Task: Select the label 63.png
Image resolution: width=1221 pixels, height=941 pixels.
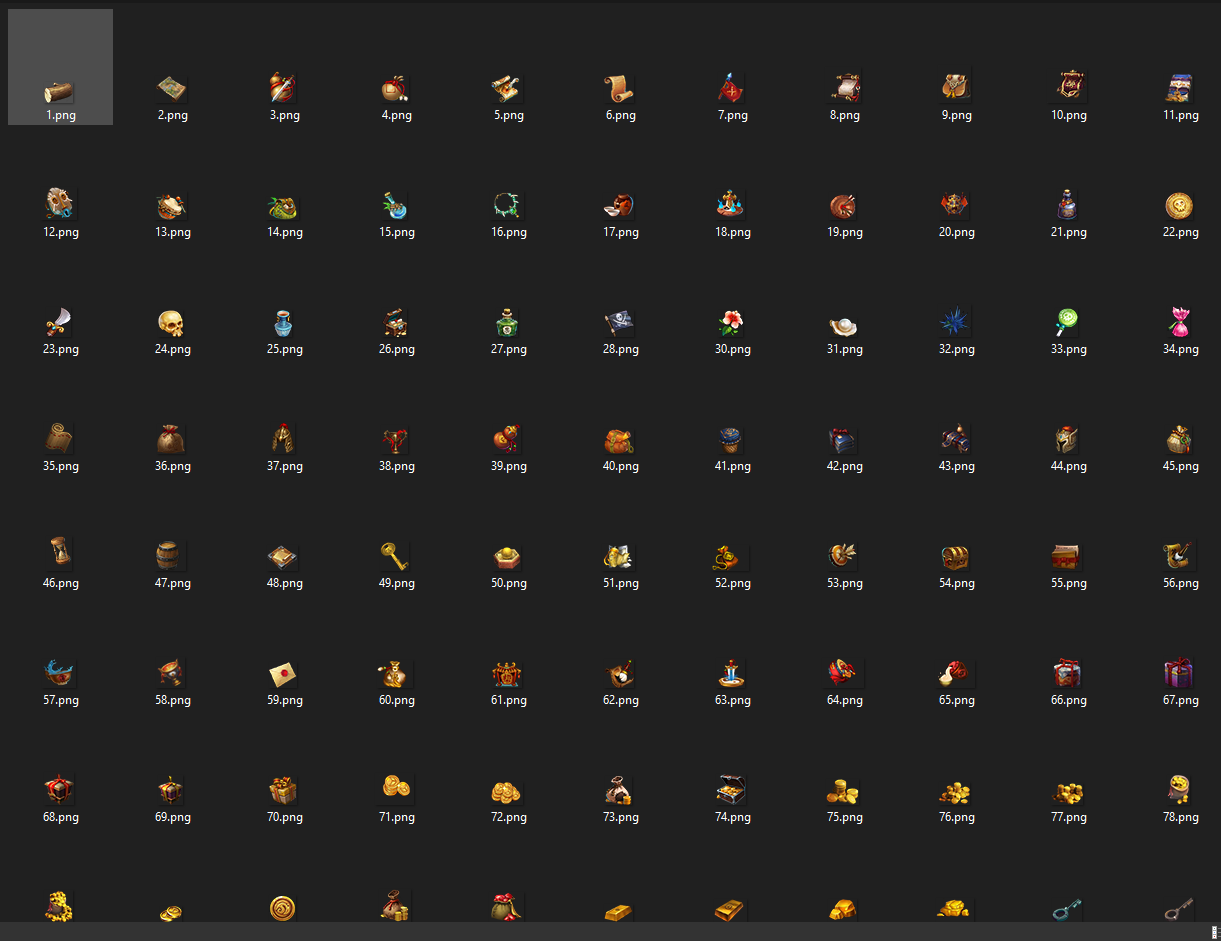Action: 732,700
